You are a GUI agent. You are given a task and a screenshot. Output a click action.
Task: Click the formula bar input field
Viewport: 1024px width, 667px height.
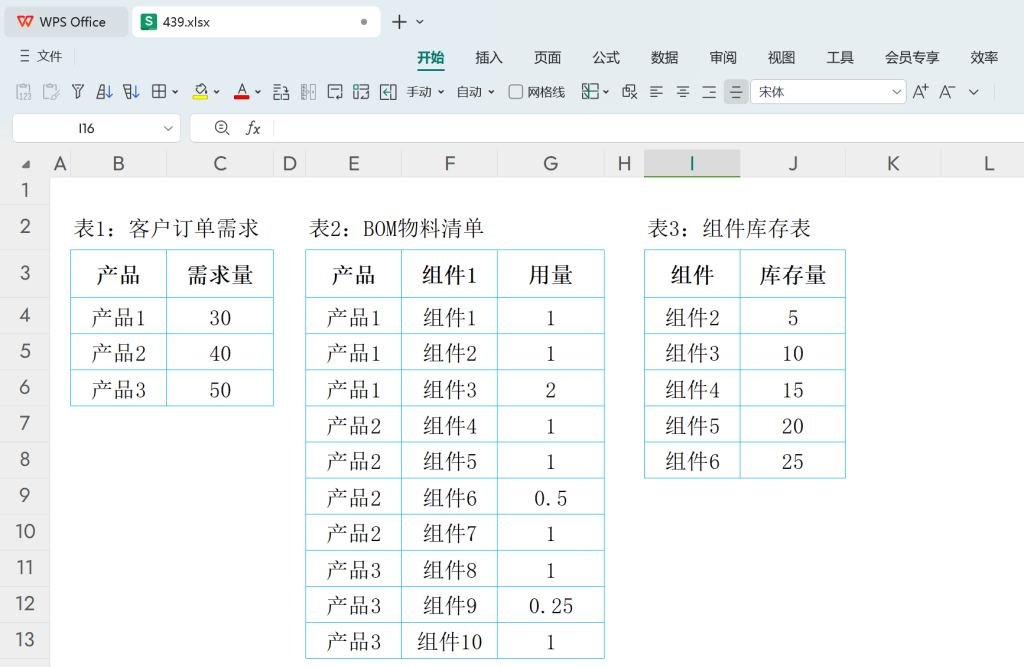tap(648, 128)
